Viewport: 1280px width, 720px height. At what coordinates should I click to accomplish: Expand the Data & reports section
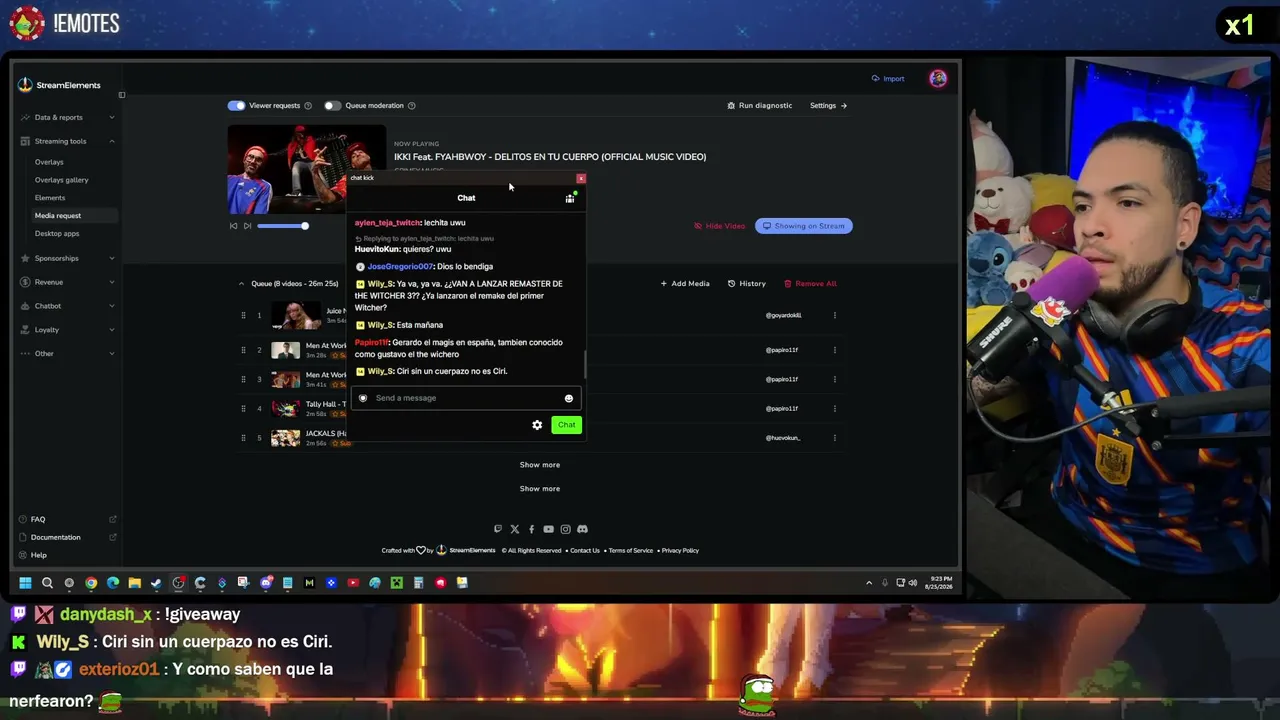point(67,118)
